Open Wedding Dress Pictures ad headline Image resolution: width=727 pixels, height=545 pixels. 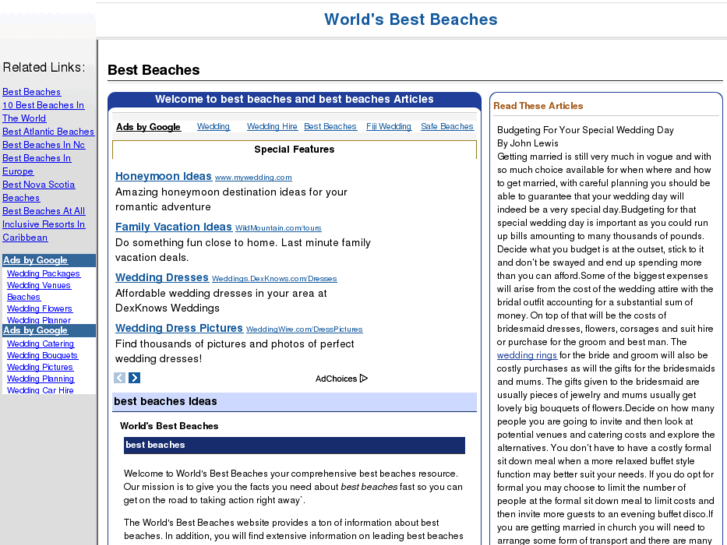(179, 328)
